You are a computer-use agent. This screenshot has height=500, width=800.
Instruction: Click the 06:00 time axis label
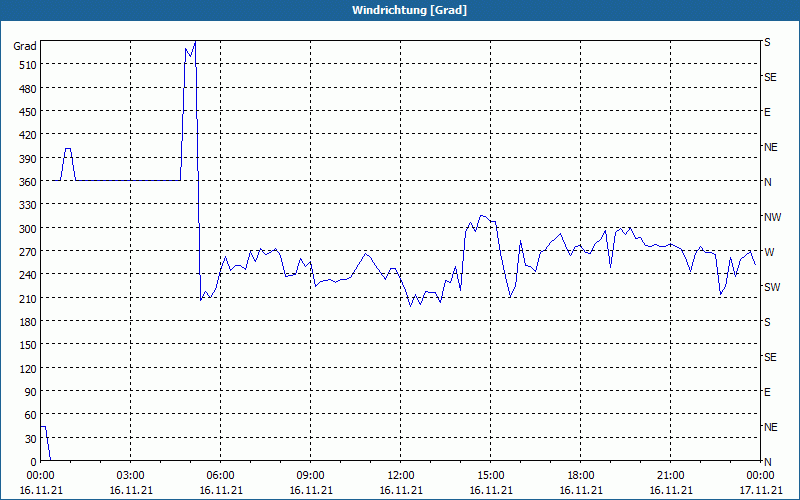(x=220, y=476)
